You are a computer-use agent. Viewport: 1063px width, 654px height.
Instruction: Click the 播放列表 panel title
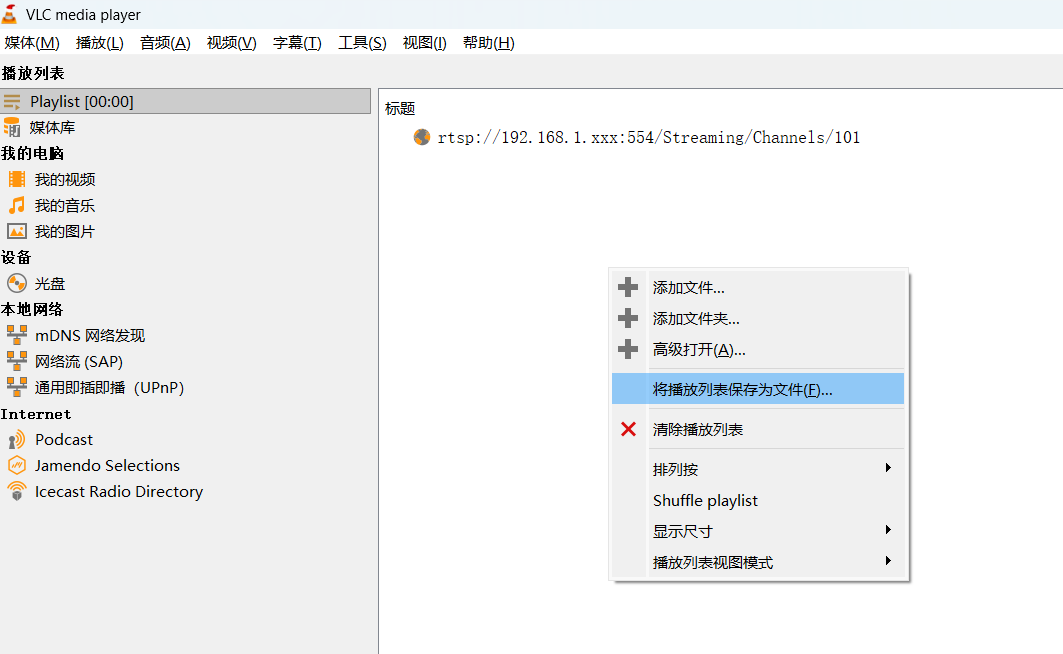[x=33, y=73]
